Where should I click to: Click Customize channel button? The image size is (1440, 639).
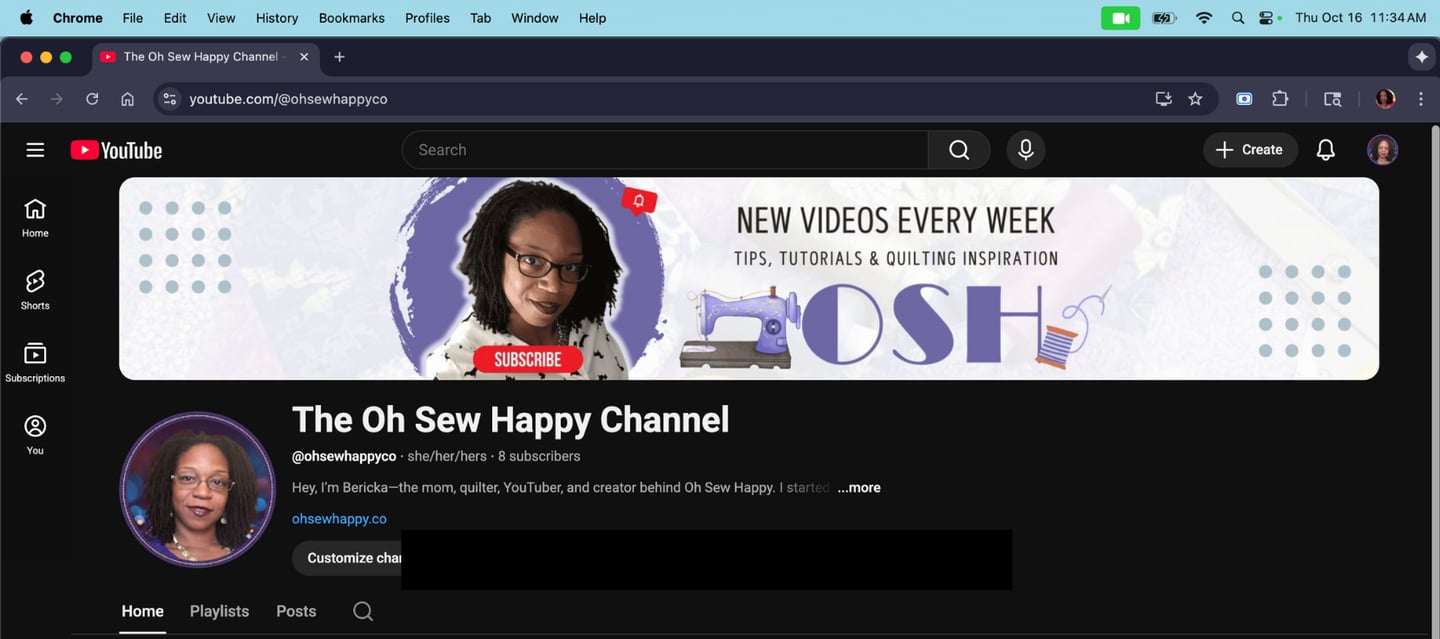(347, 558)
